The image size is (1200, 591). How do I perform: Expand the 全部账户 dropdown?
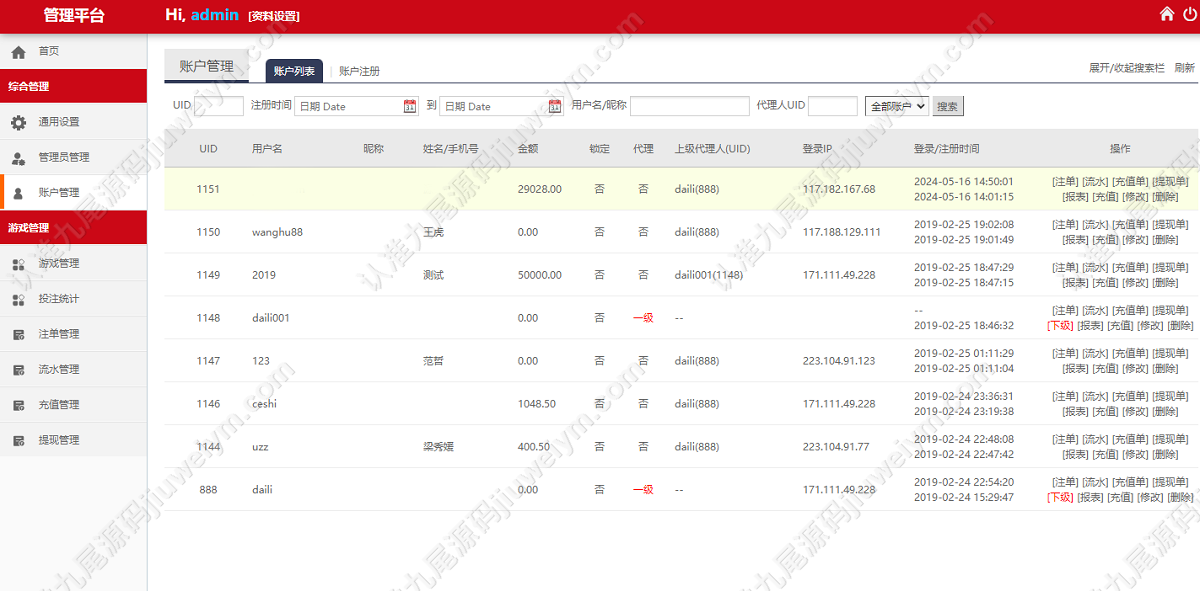tap(897, 106)
